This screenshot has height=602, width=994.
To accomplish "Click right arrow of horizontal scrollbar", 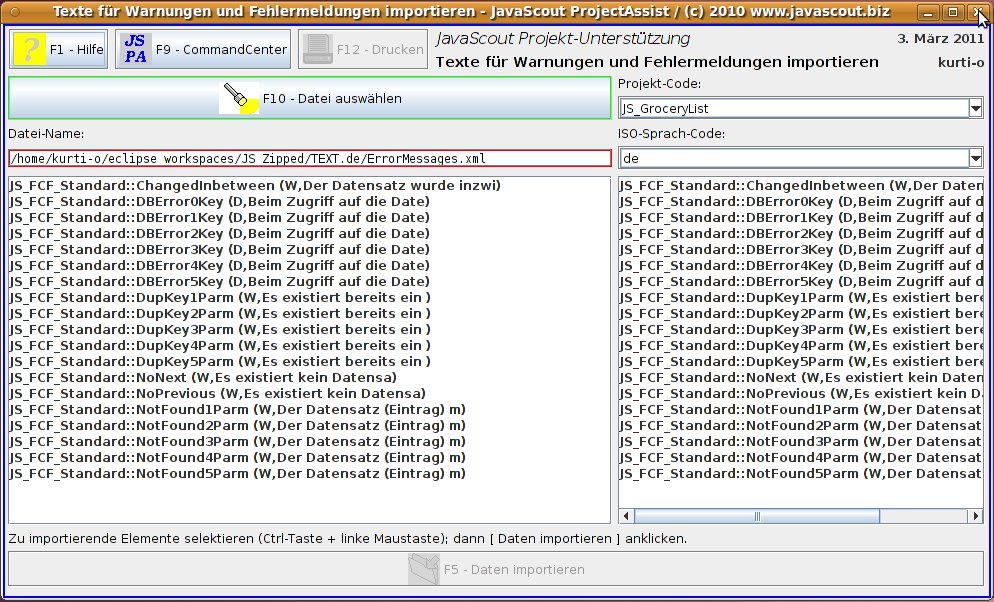I will pyautogui.click(x=975, y=516).
